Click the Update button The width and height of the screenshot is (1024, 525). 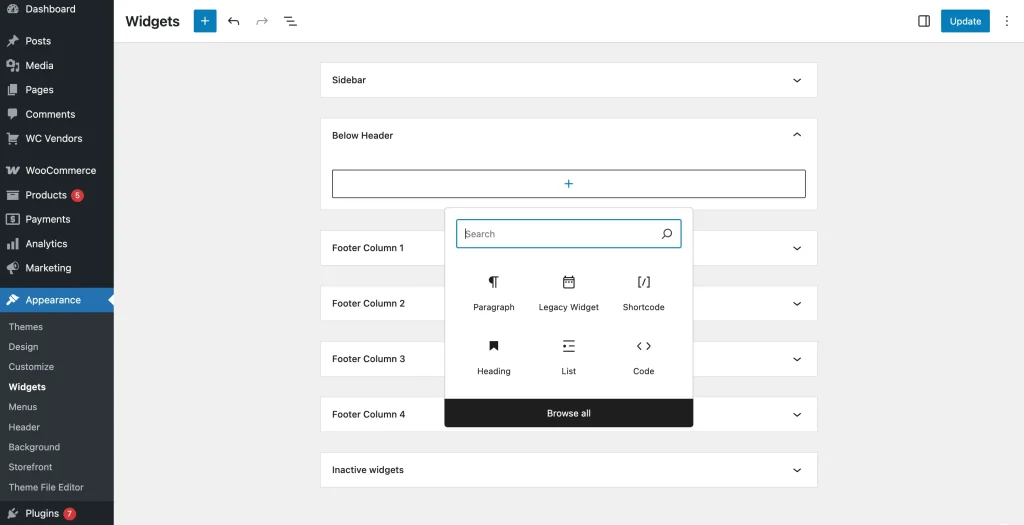tap(965, 21)
